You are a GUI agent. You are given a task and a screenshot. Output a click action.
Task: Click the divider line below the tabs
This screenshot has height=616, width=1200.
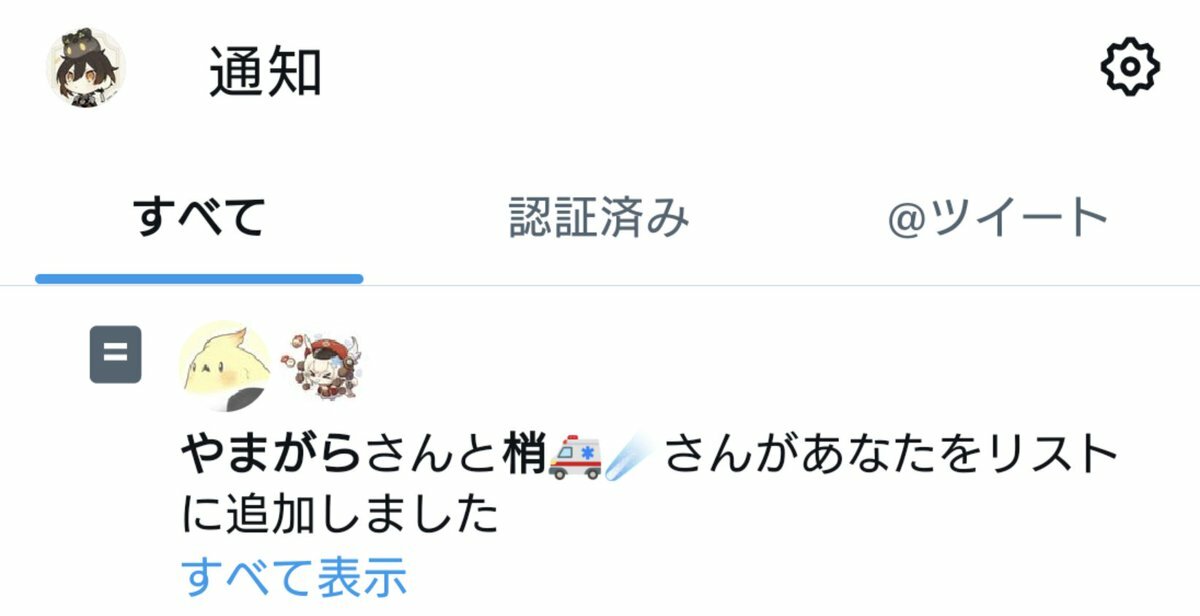point(600,286)
